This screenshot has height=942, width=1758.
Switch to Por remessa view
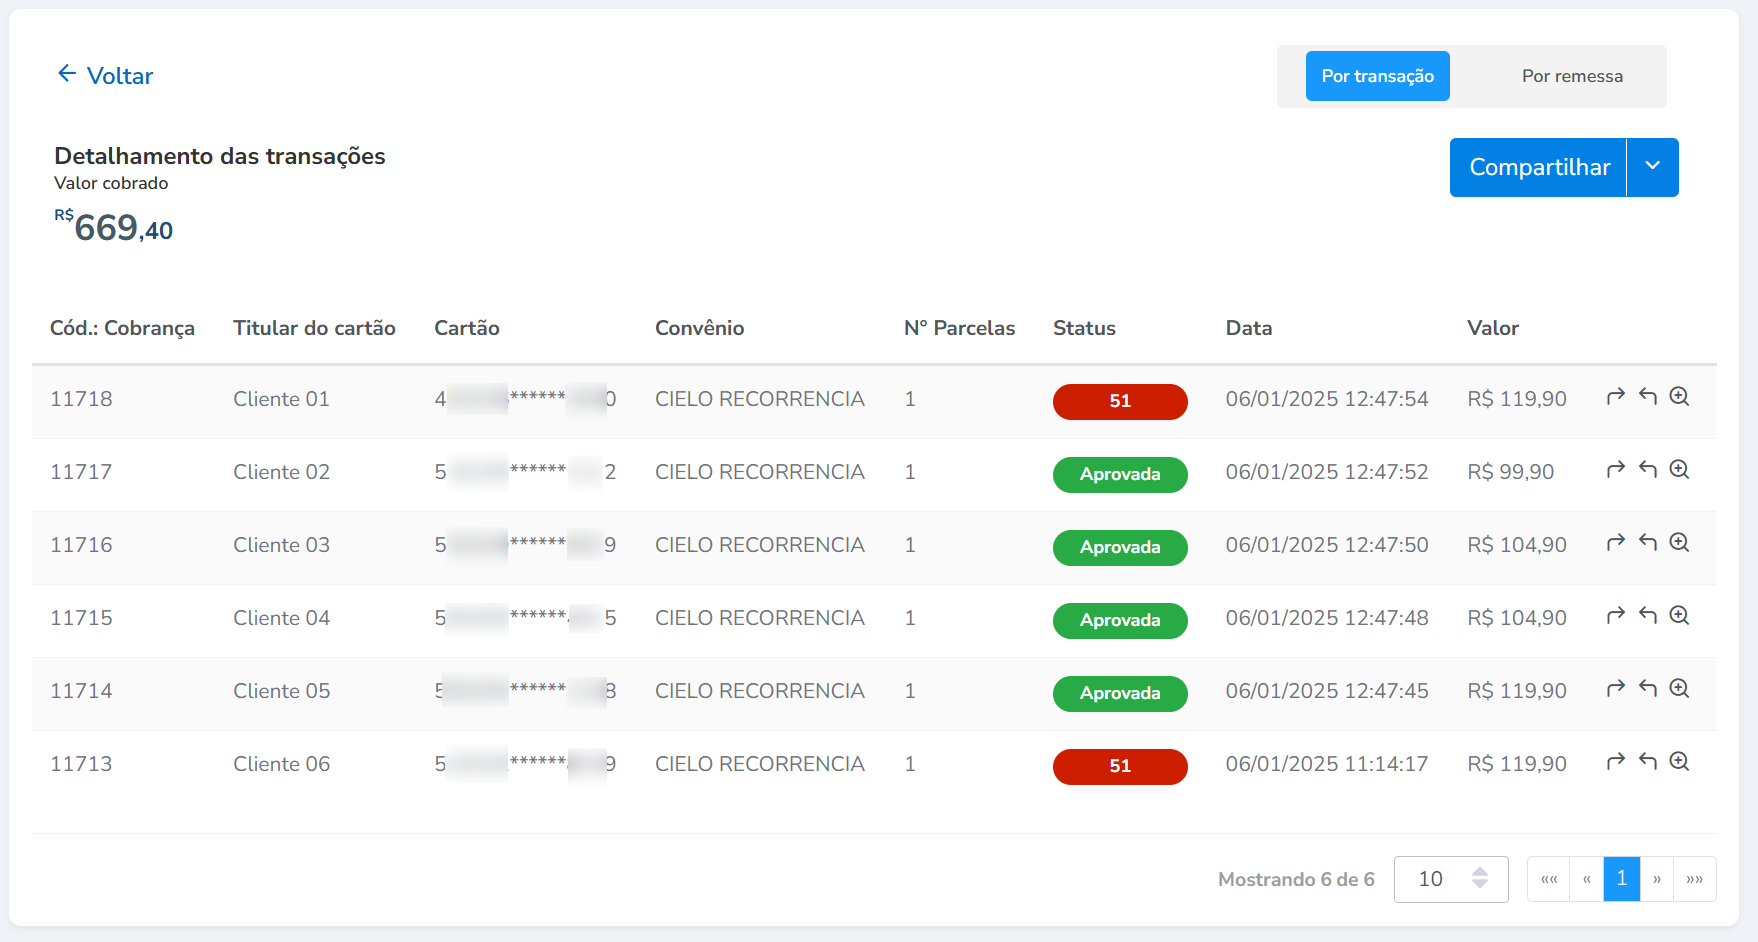(x=1571, y=76)
